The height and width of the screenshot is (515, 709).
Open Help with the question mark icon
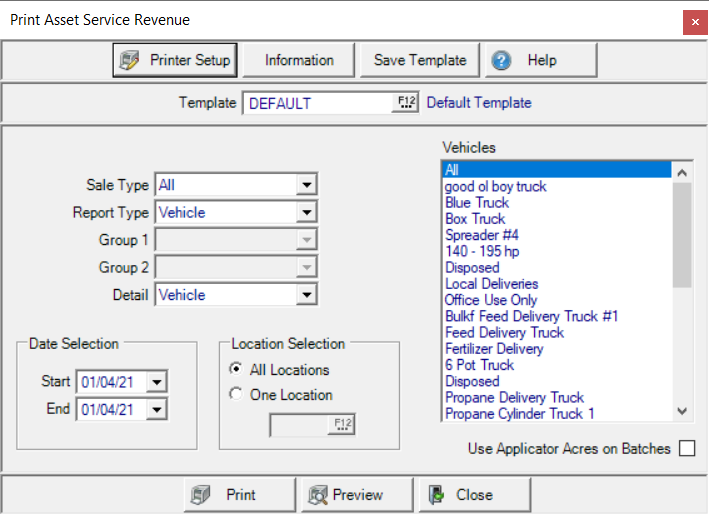[502, 60]
